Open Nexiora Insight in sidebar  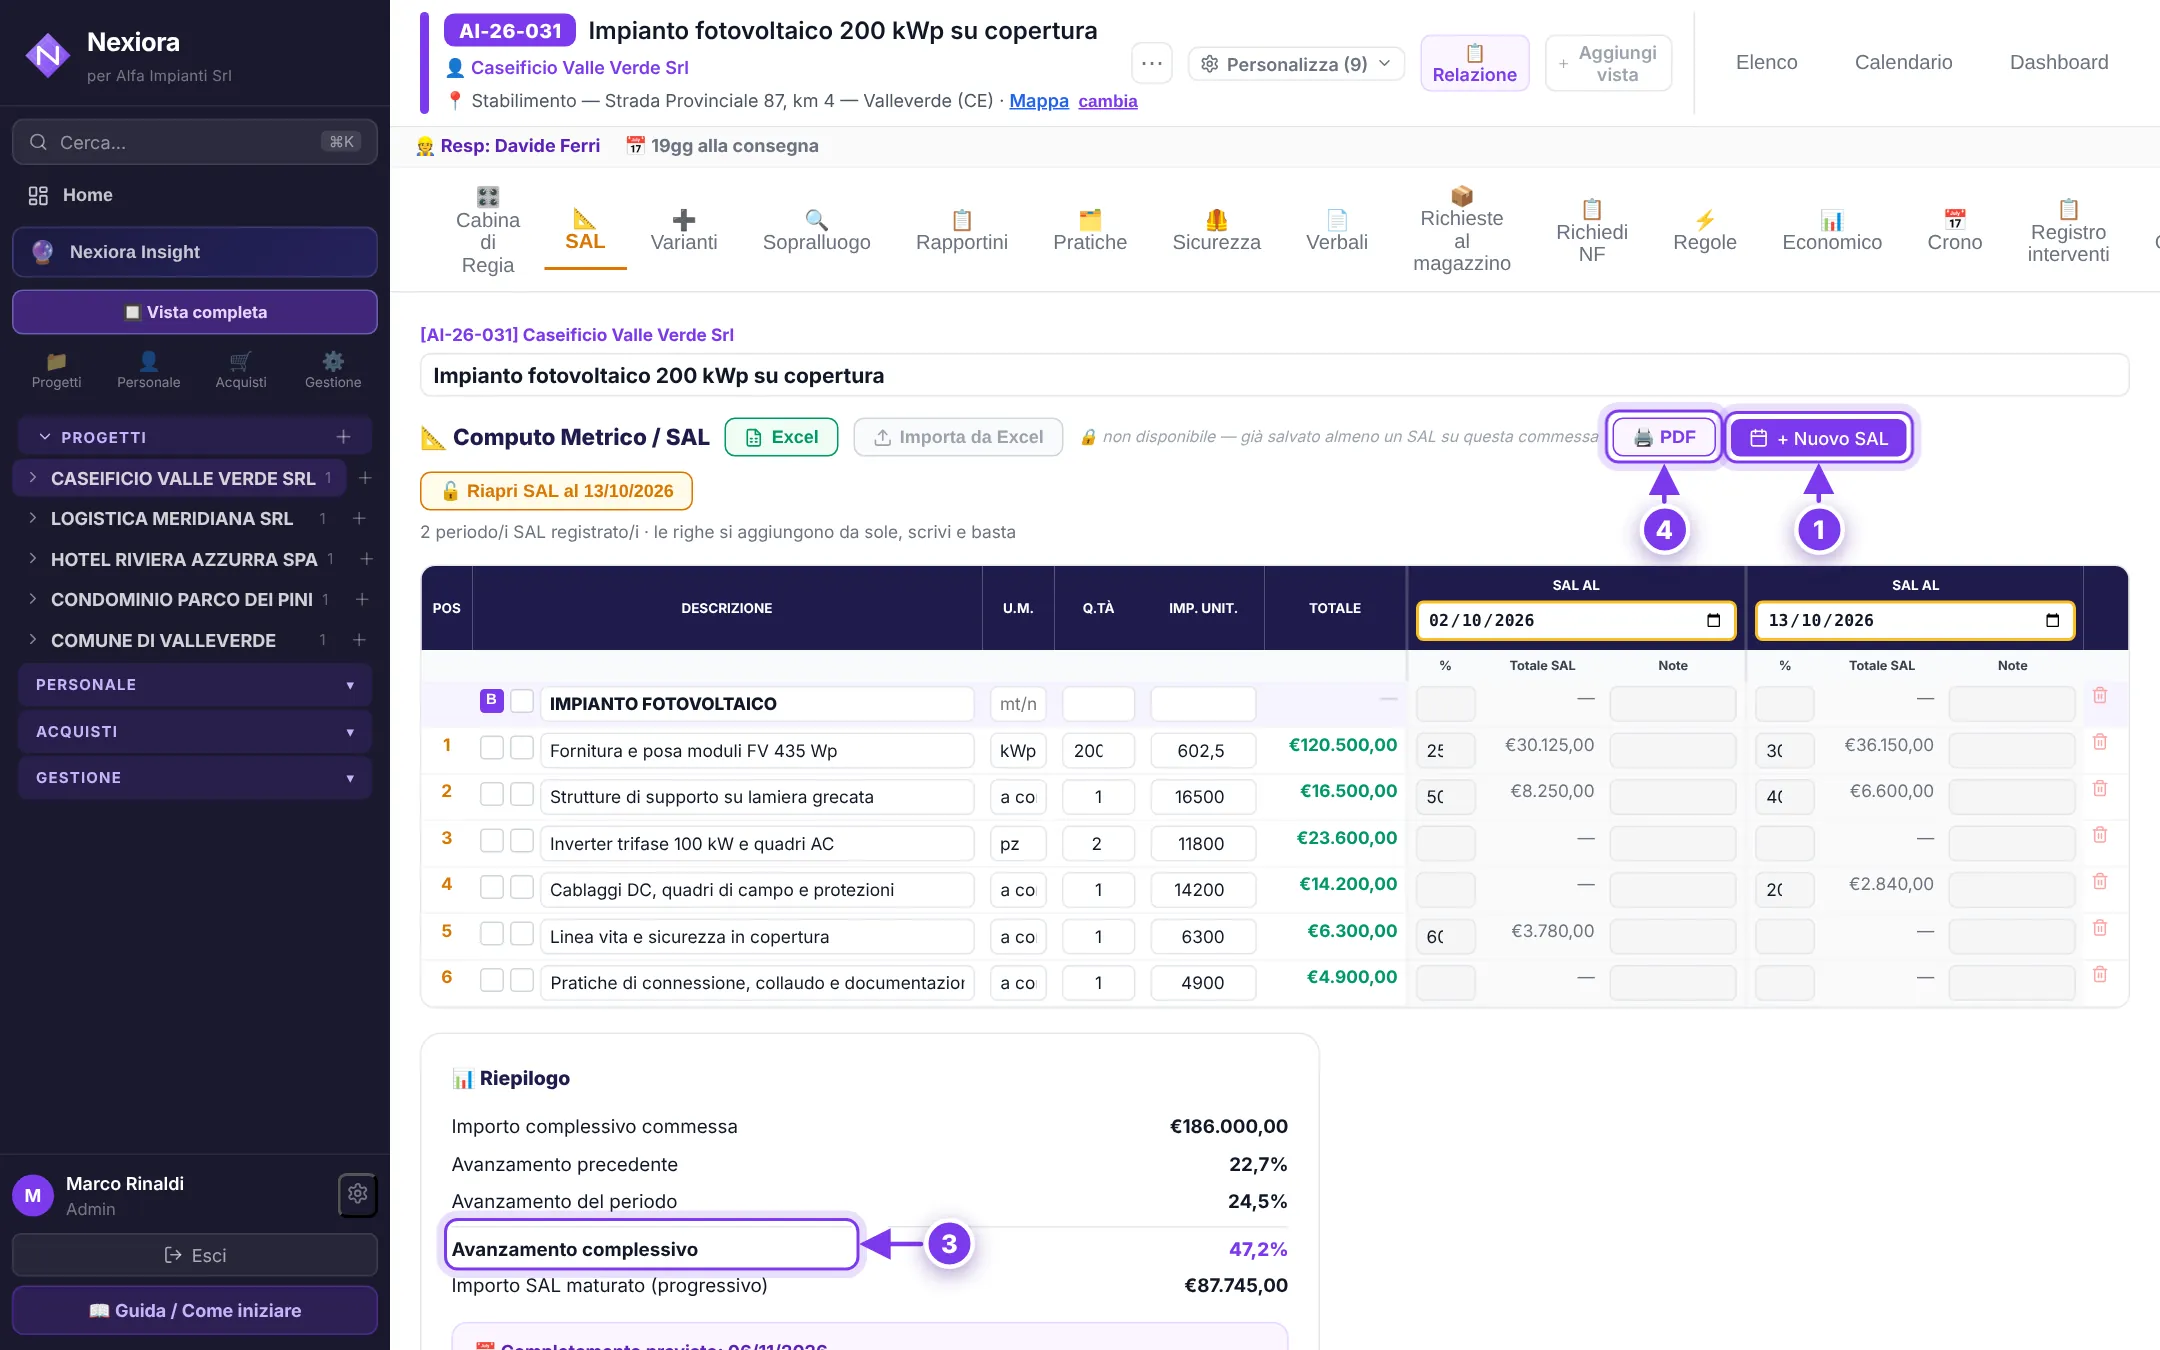pyautogui.click(x=195, y=252)
